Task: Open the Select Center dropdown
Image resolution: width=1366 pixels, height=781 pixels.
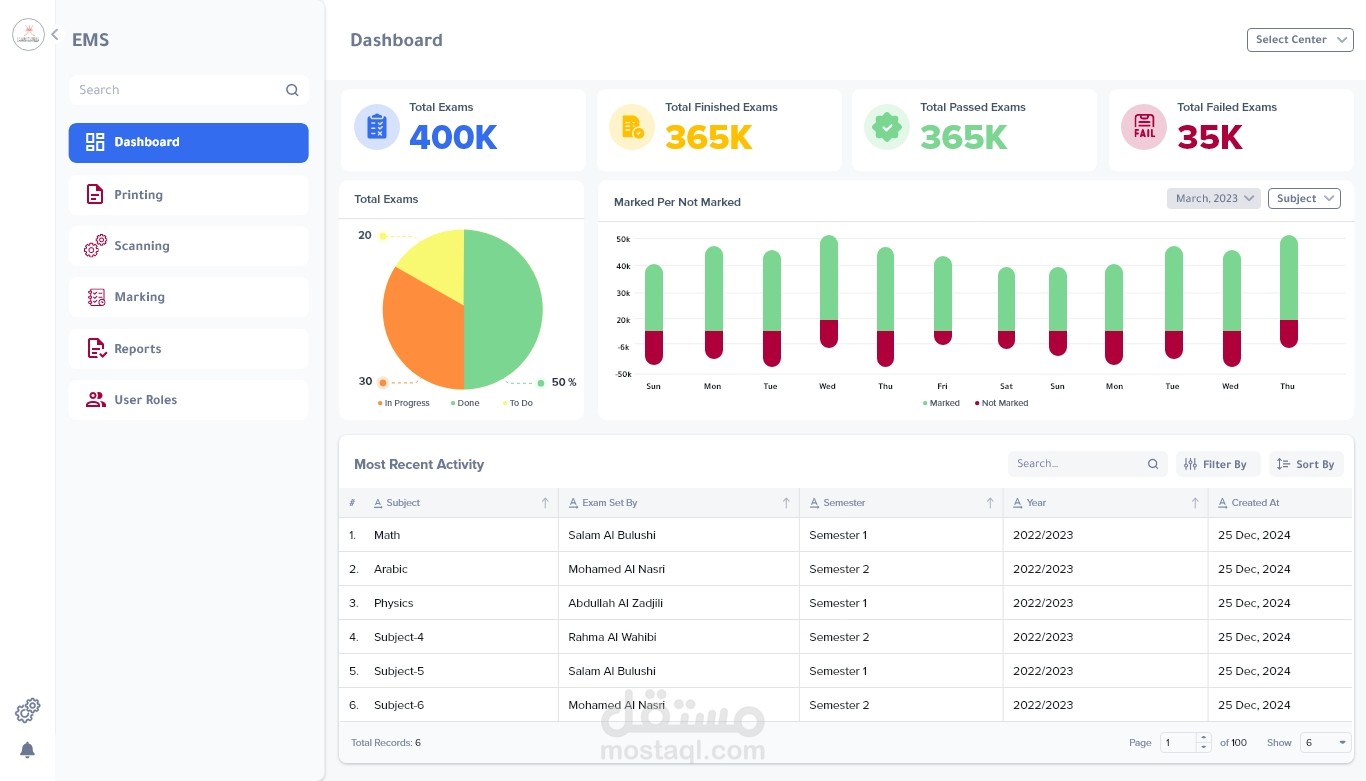Action: click(x=1300, y=40)
